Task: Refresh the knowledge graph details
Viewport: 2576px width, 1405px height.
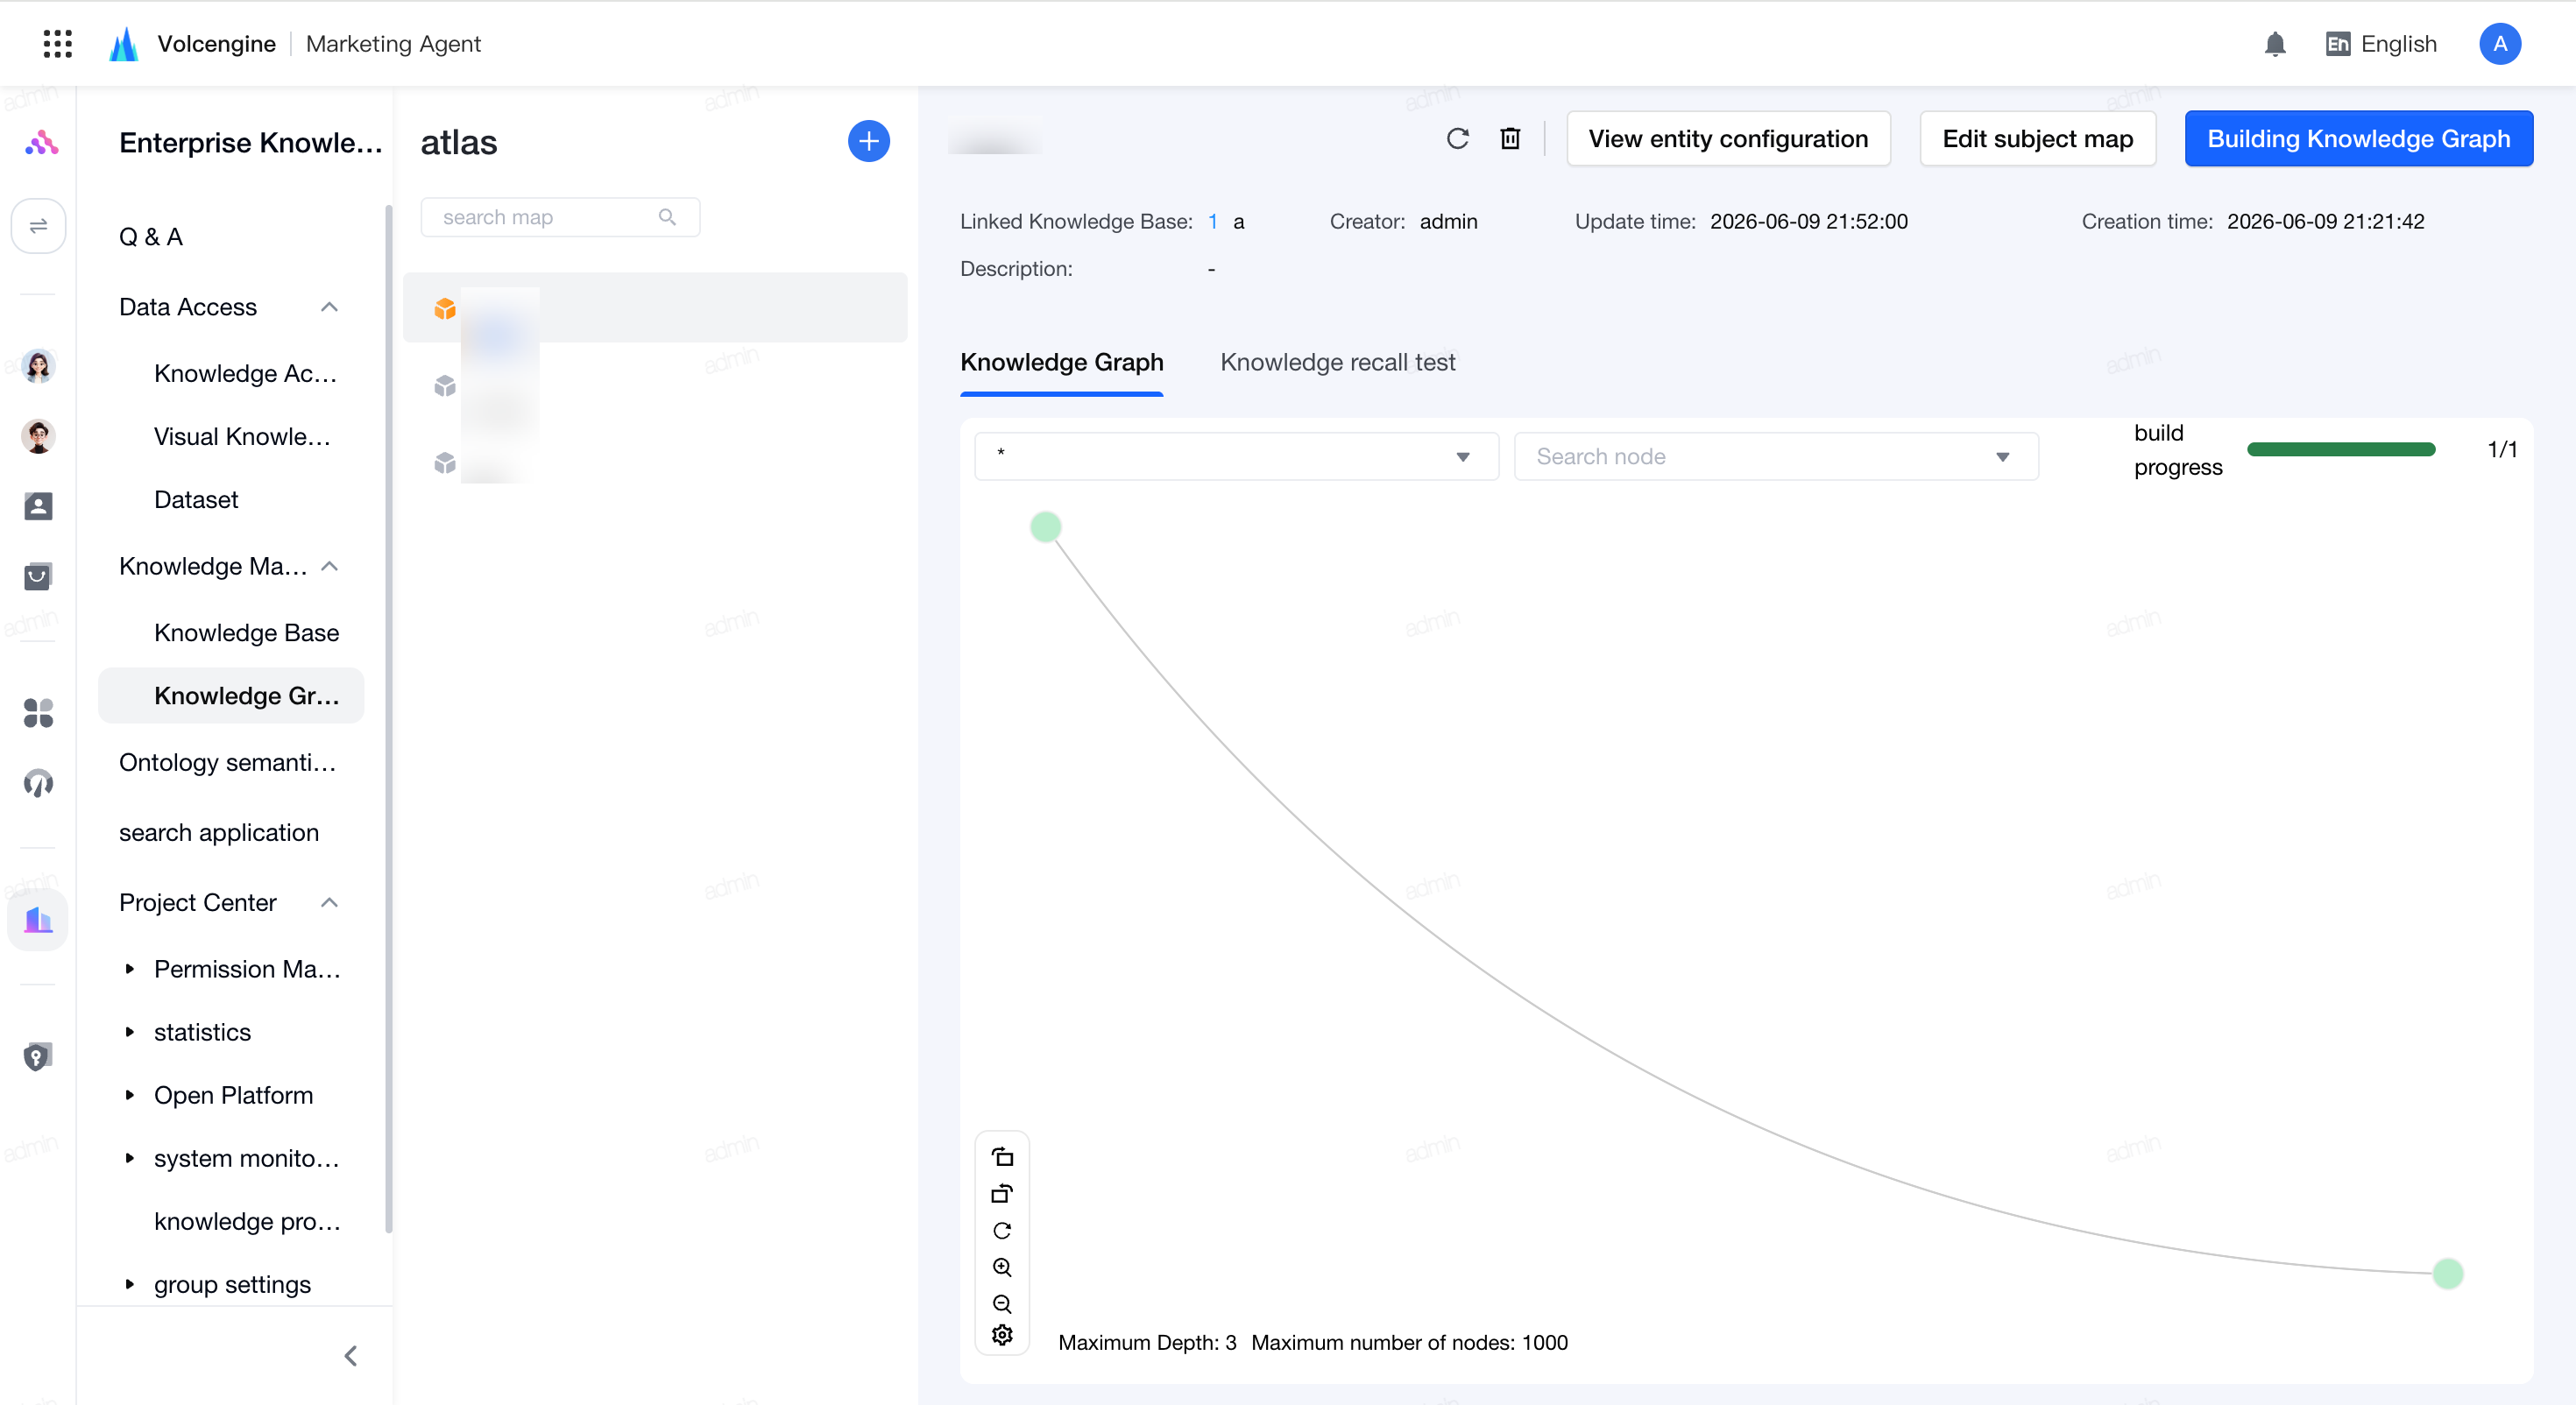Action: point(1458,139)
